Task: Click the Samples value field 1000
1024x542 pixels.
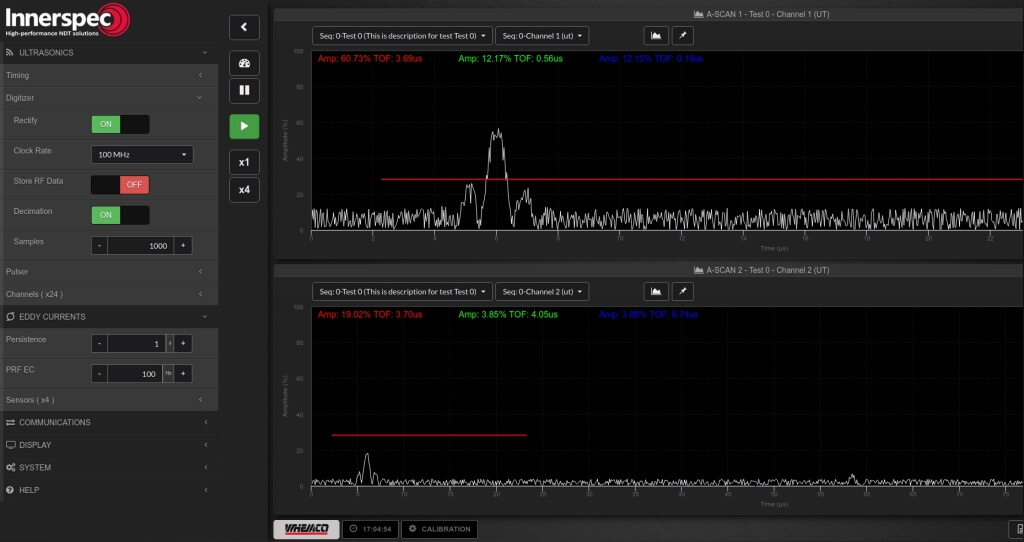Action: [141, 246]
